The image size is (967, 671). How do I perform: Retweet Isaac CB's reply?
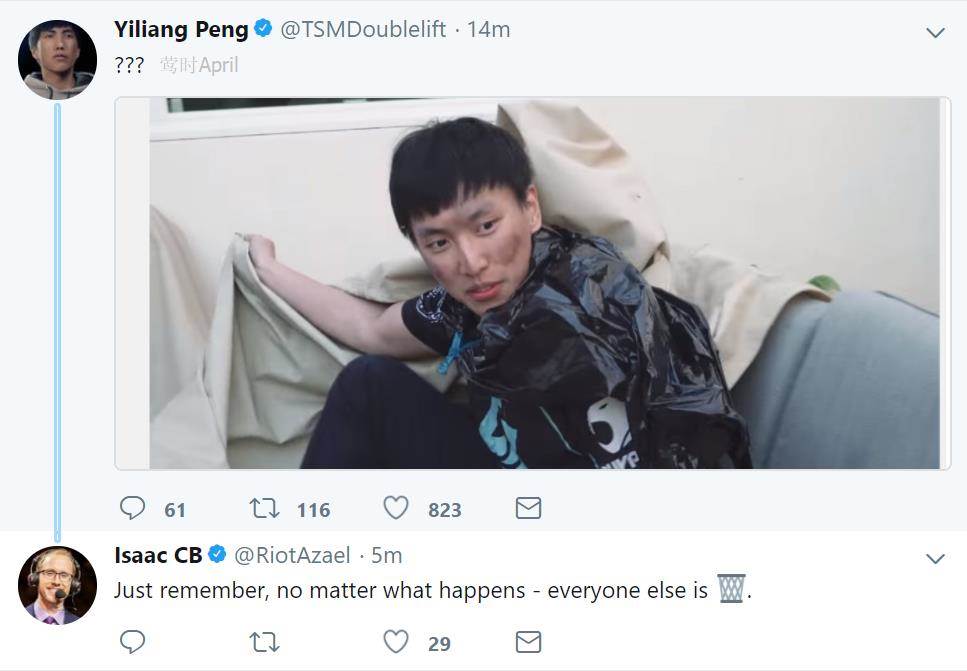point(265,642)
